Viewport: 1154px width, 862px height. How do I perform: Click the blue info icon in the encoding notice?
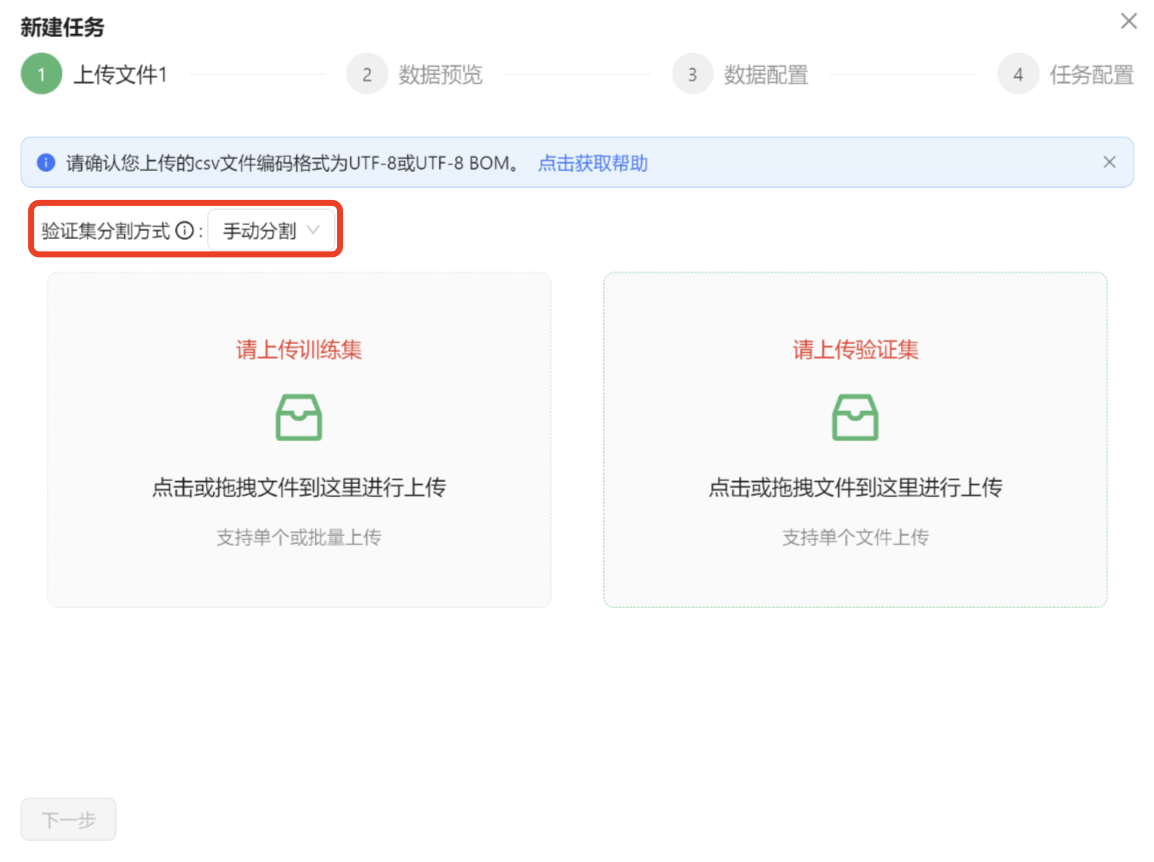tap(46, 163)
